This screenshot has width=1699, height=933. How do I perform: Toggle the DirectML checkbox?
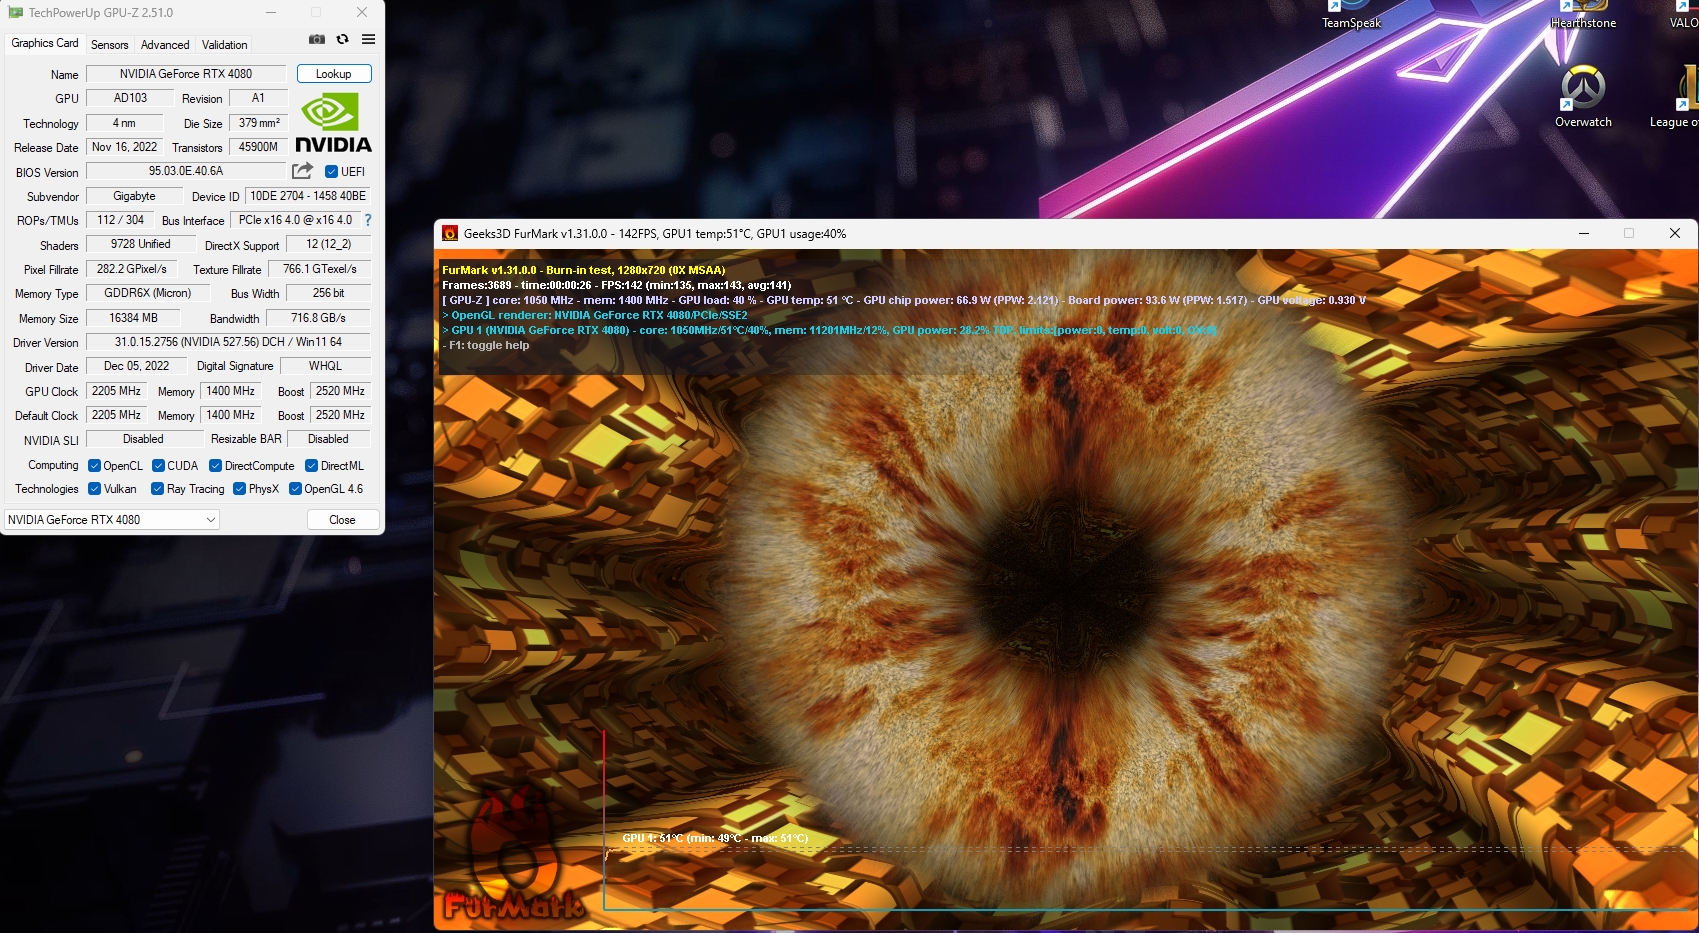tap(311, 465)
